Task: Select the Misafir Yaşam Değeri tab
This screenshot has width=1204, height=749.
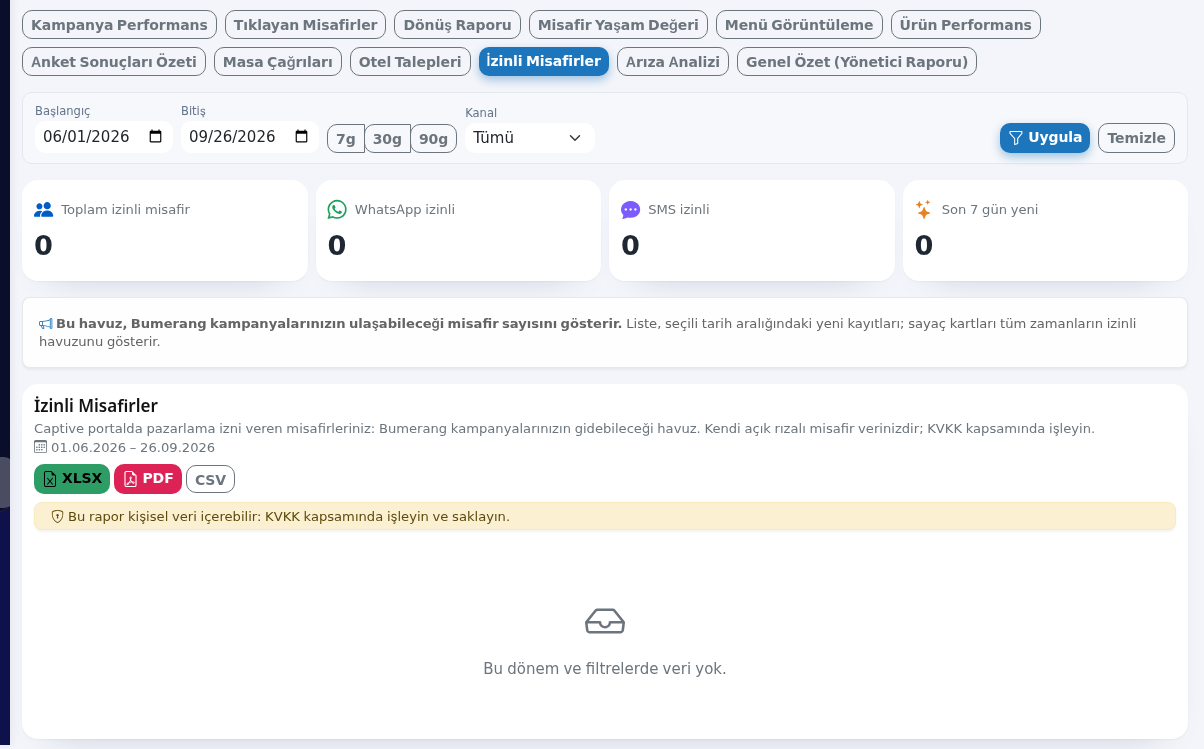Action: 619,25
